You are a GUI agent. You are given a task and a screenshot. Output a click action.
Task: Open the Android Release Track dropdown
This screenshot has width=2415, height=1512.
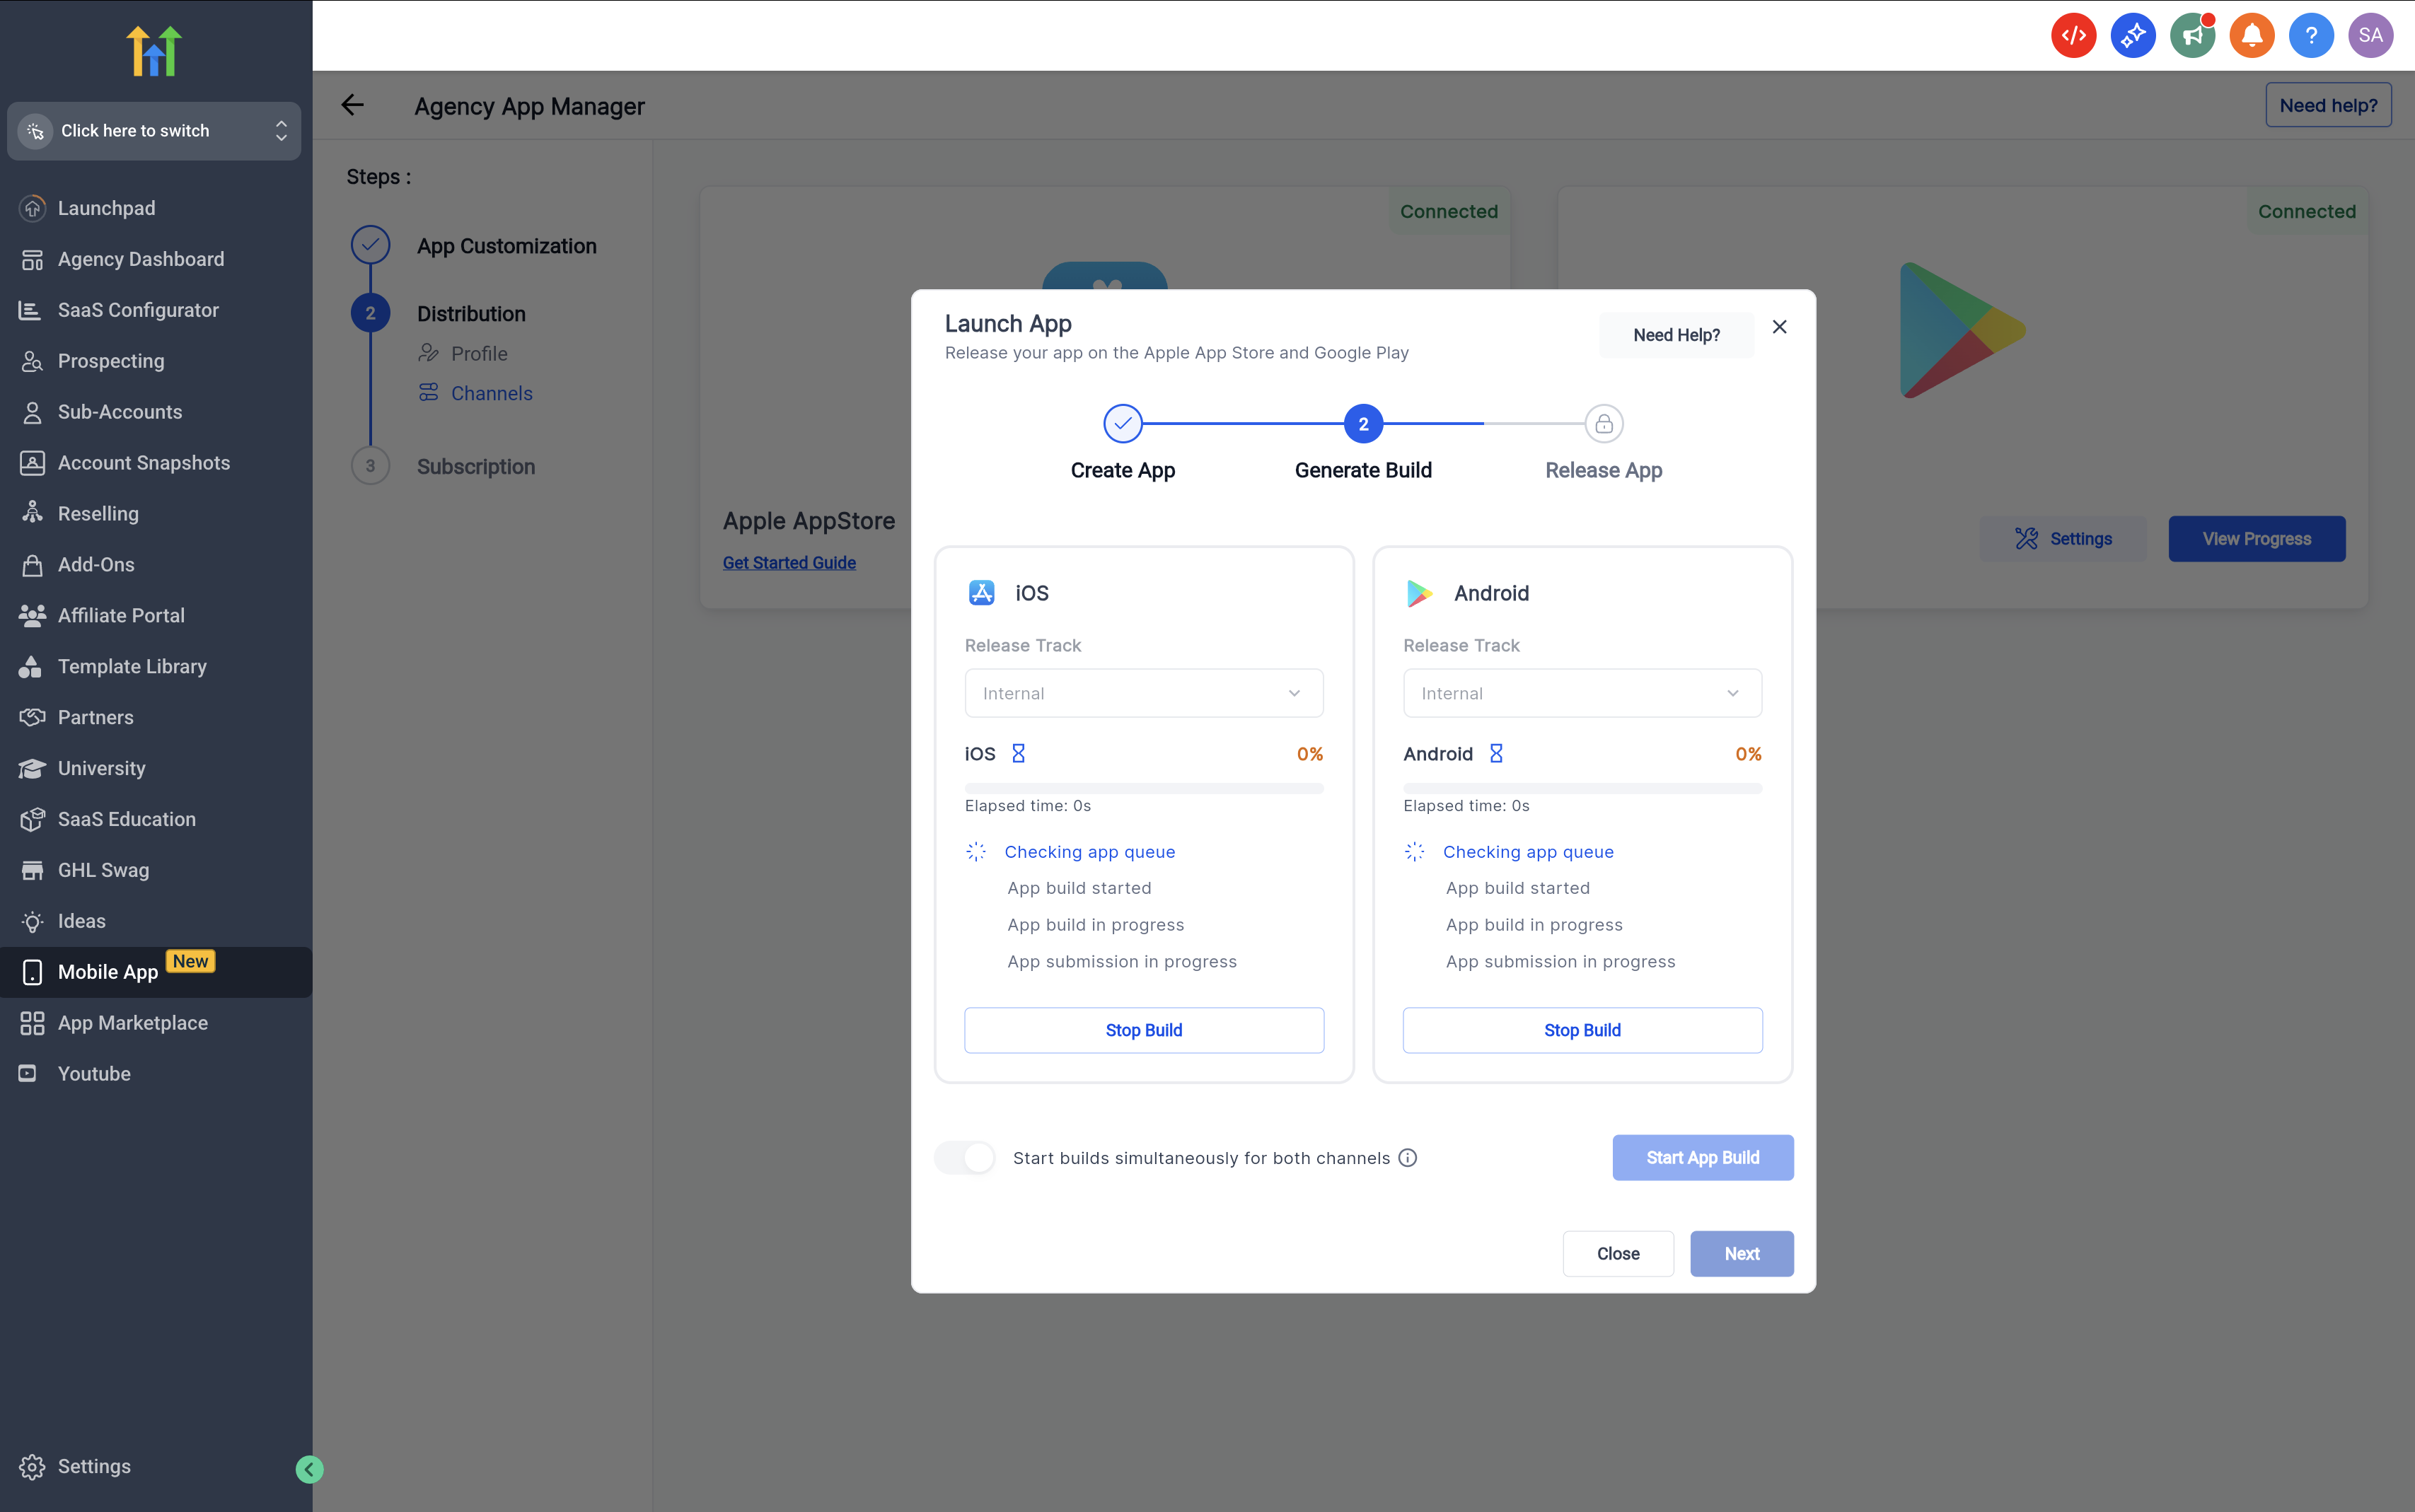[x=1581, y=693]
